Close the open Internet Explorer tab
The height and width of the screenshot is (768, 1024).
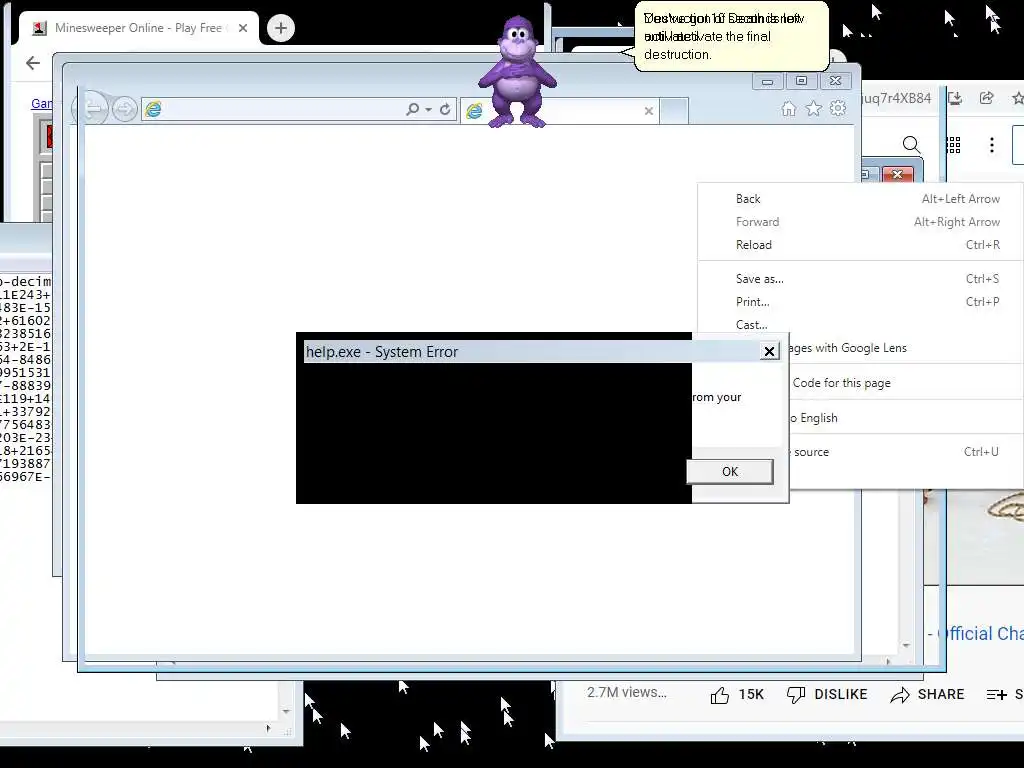click(648, 111)
